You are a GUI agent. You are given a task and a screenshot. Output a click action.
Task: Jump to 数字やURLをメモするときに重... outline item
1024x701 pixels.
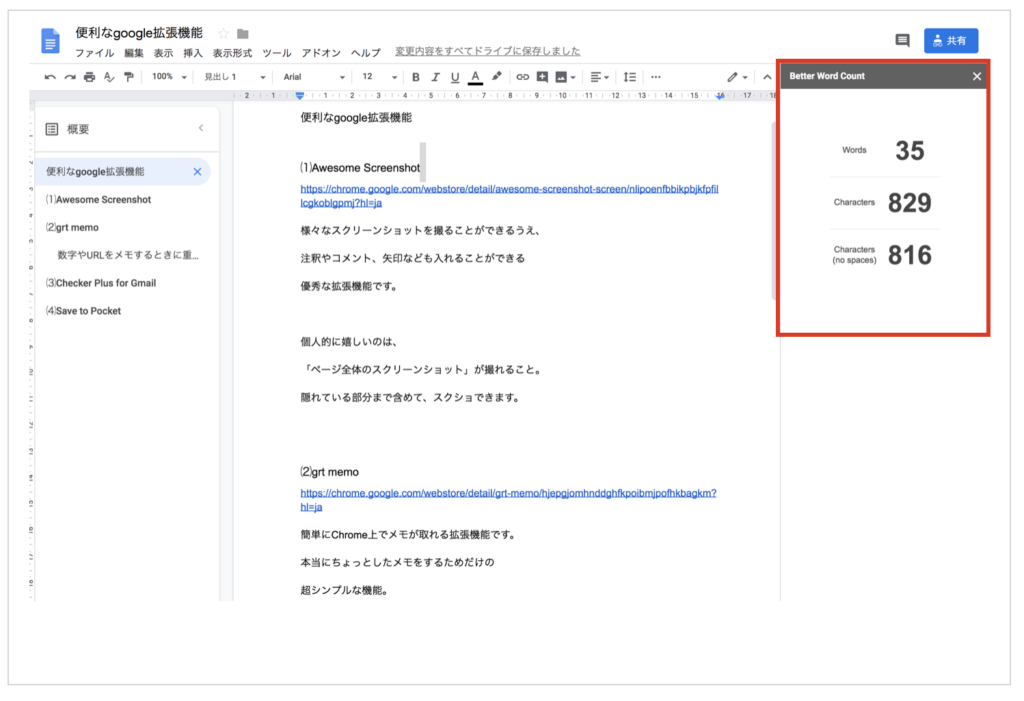[128, 255]
